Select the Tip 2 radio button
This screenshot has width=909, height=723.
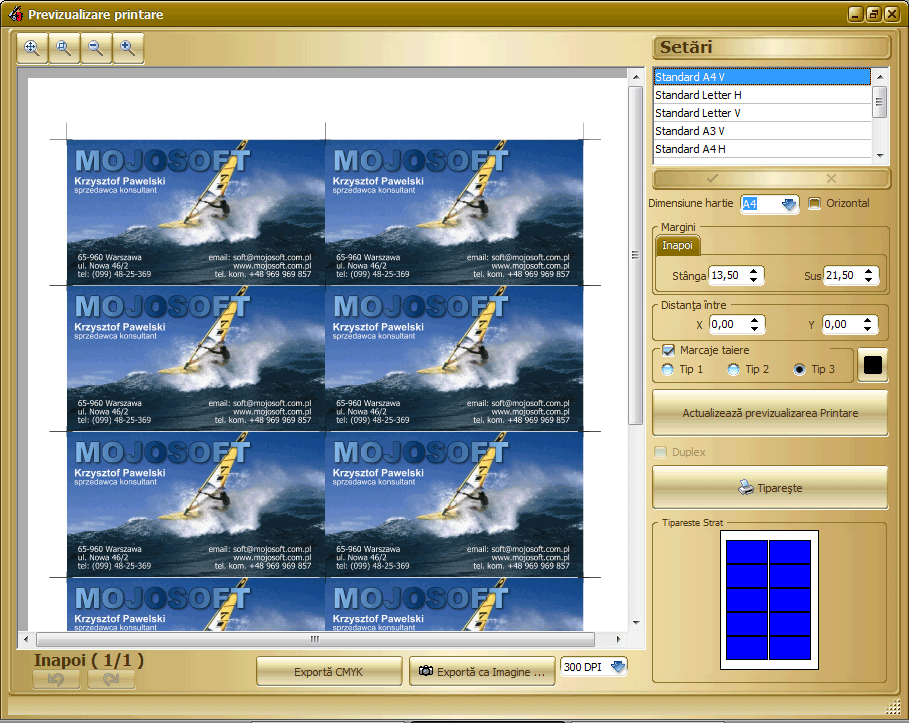click(x=733, y=369)
